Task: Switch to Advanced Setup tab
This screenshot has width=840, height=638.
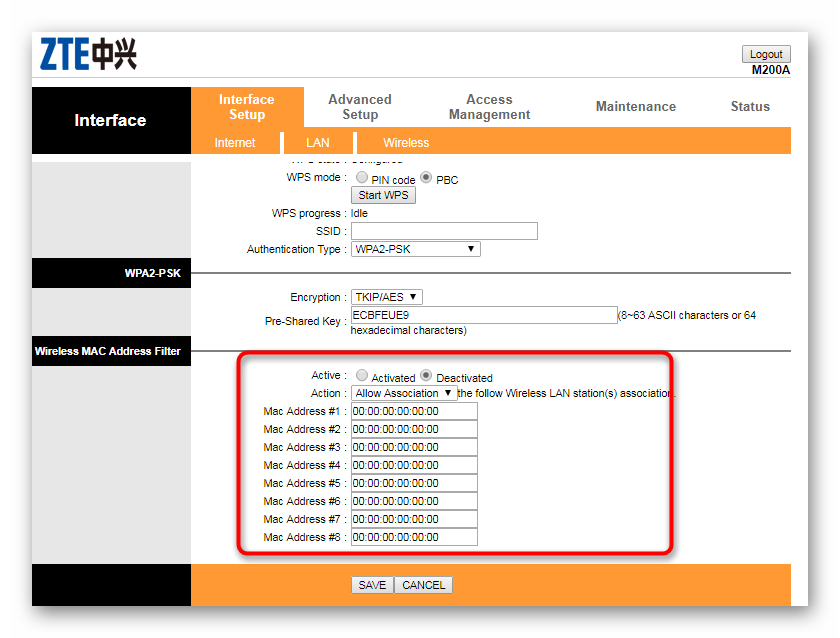Action: [x=360, y=107]
